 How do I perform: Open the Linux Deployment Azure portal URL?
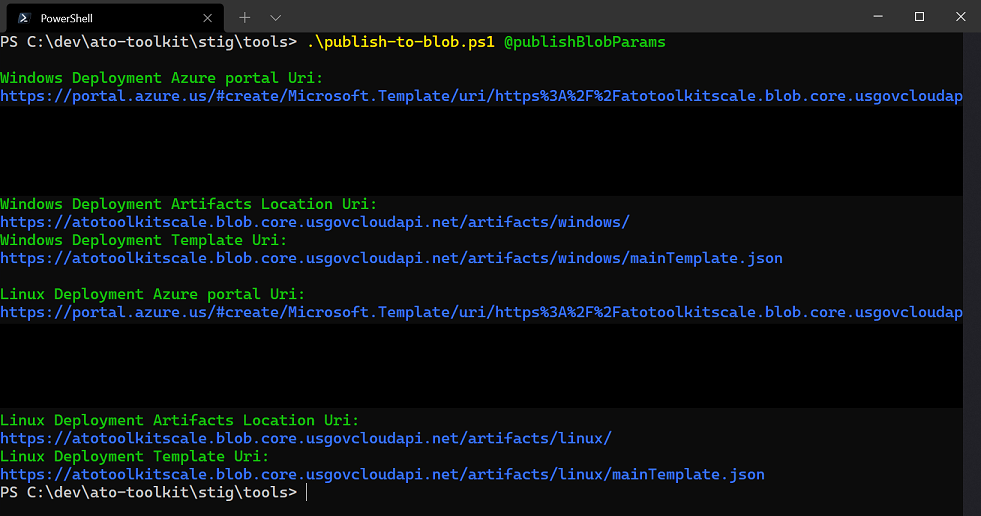tap(481, 312)
